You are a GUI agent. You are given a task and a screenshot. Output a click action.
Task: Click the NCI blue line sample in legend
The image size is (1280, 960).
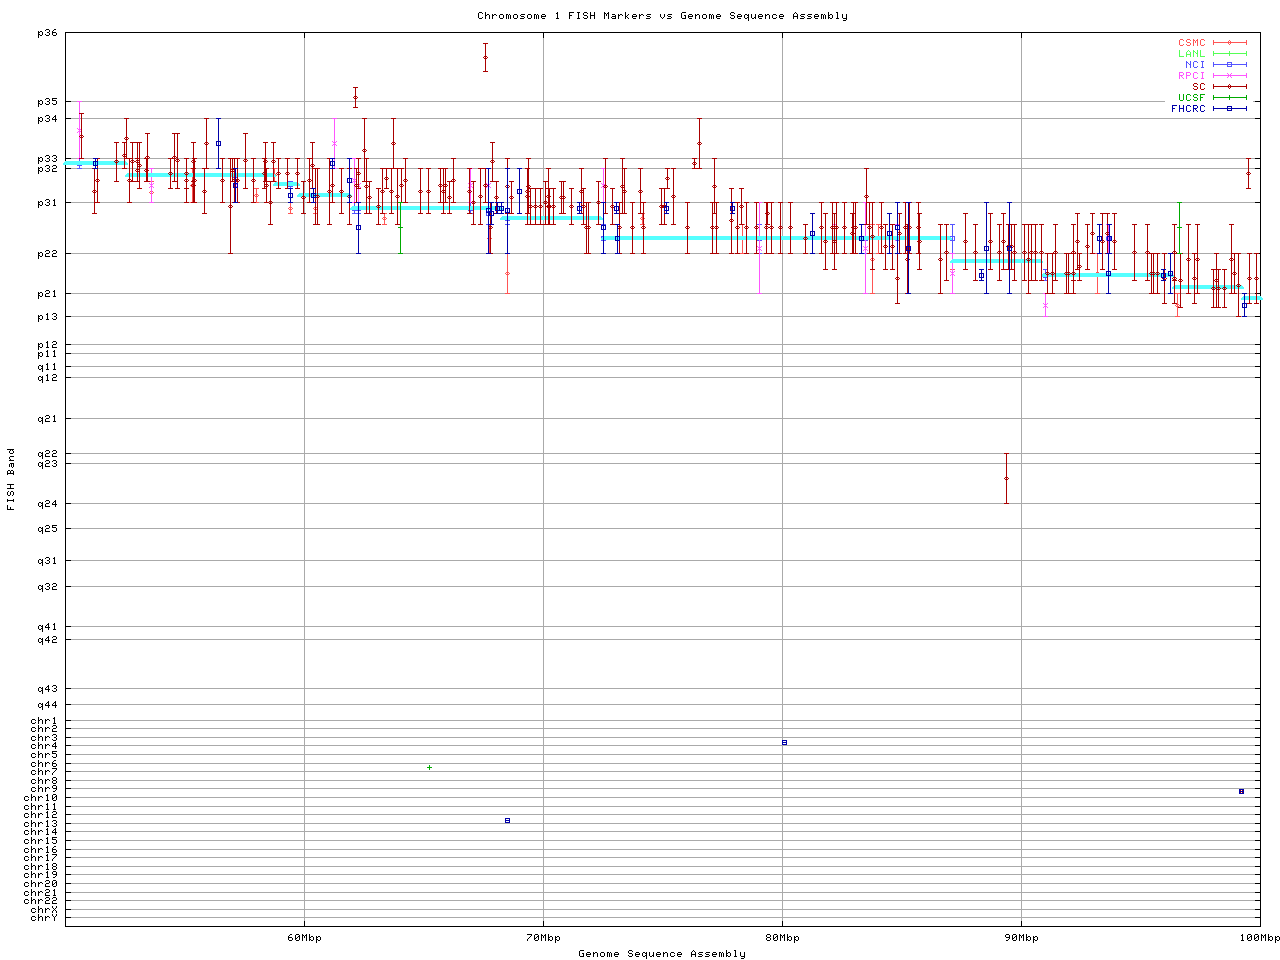point(1229,64)
